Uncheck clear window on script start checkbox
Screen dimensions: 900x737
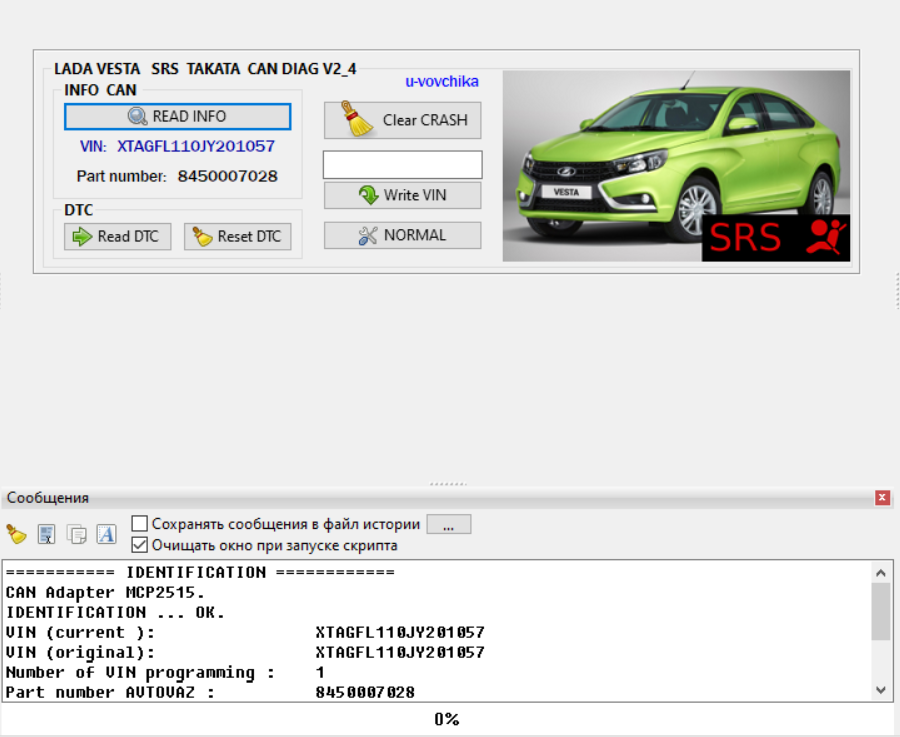pyautogui.click(x=139, y=545)
